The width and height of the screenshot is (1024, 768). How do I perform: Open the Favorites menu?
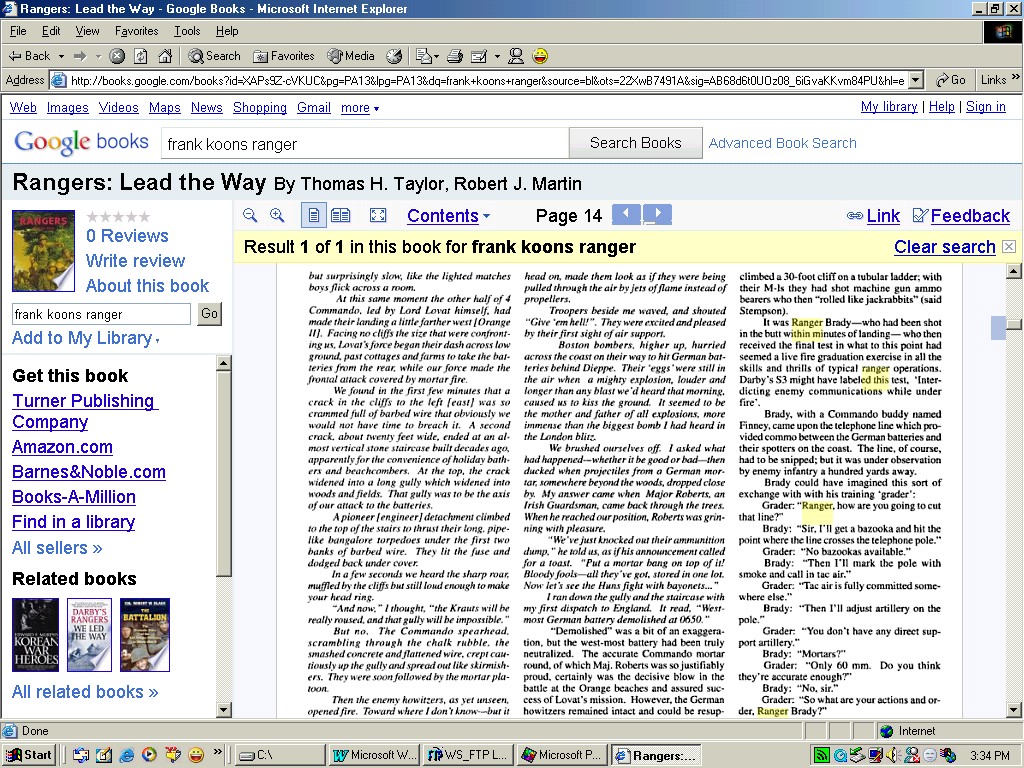(136, 31)
